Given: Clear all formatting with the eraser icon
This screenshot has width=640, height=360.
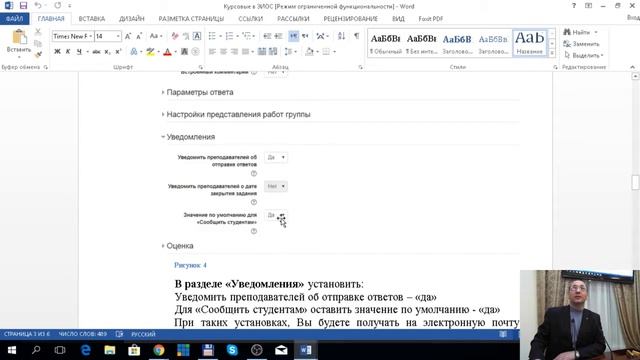Looking at the screenshot, I should (175, 36).
